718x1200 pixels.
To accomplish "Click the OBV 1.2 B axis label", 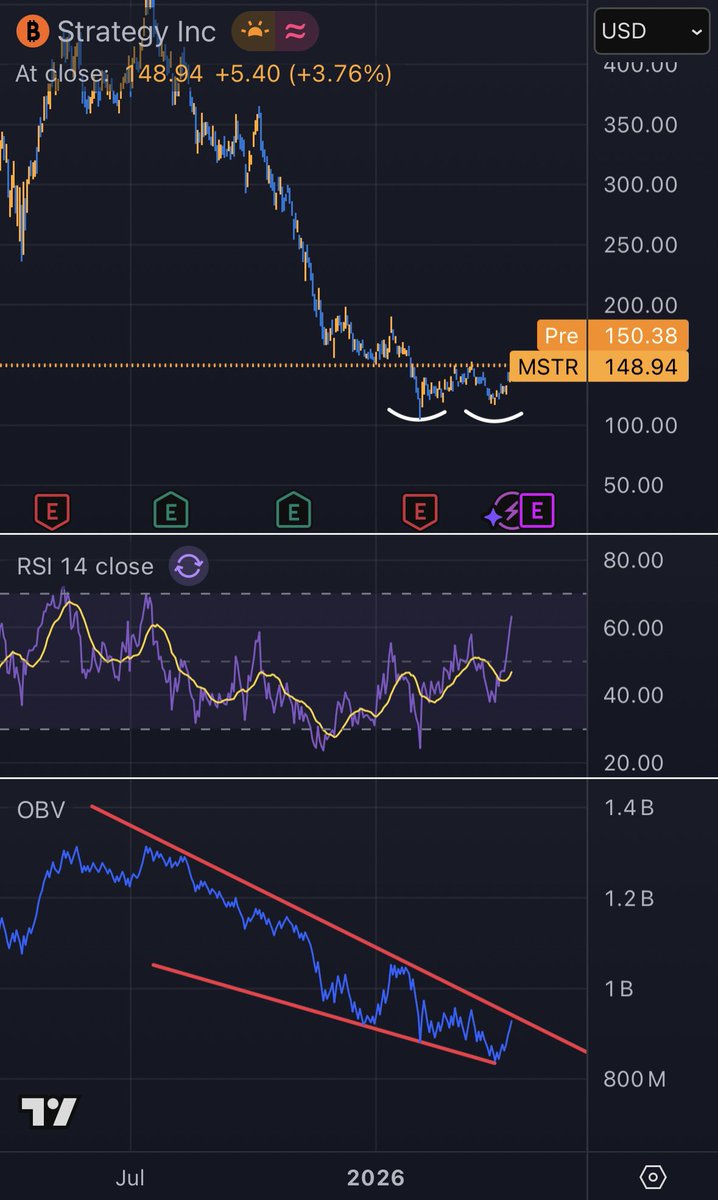I will coord(629,898).
